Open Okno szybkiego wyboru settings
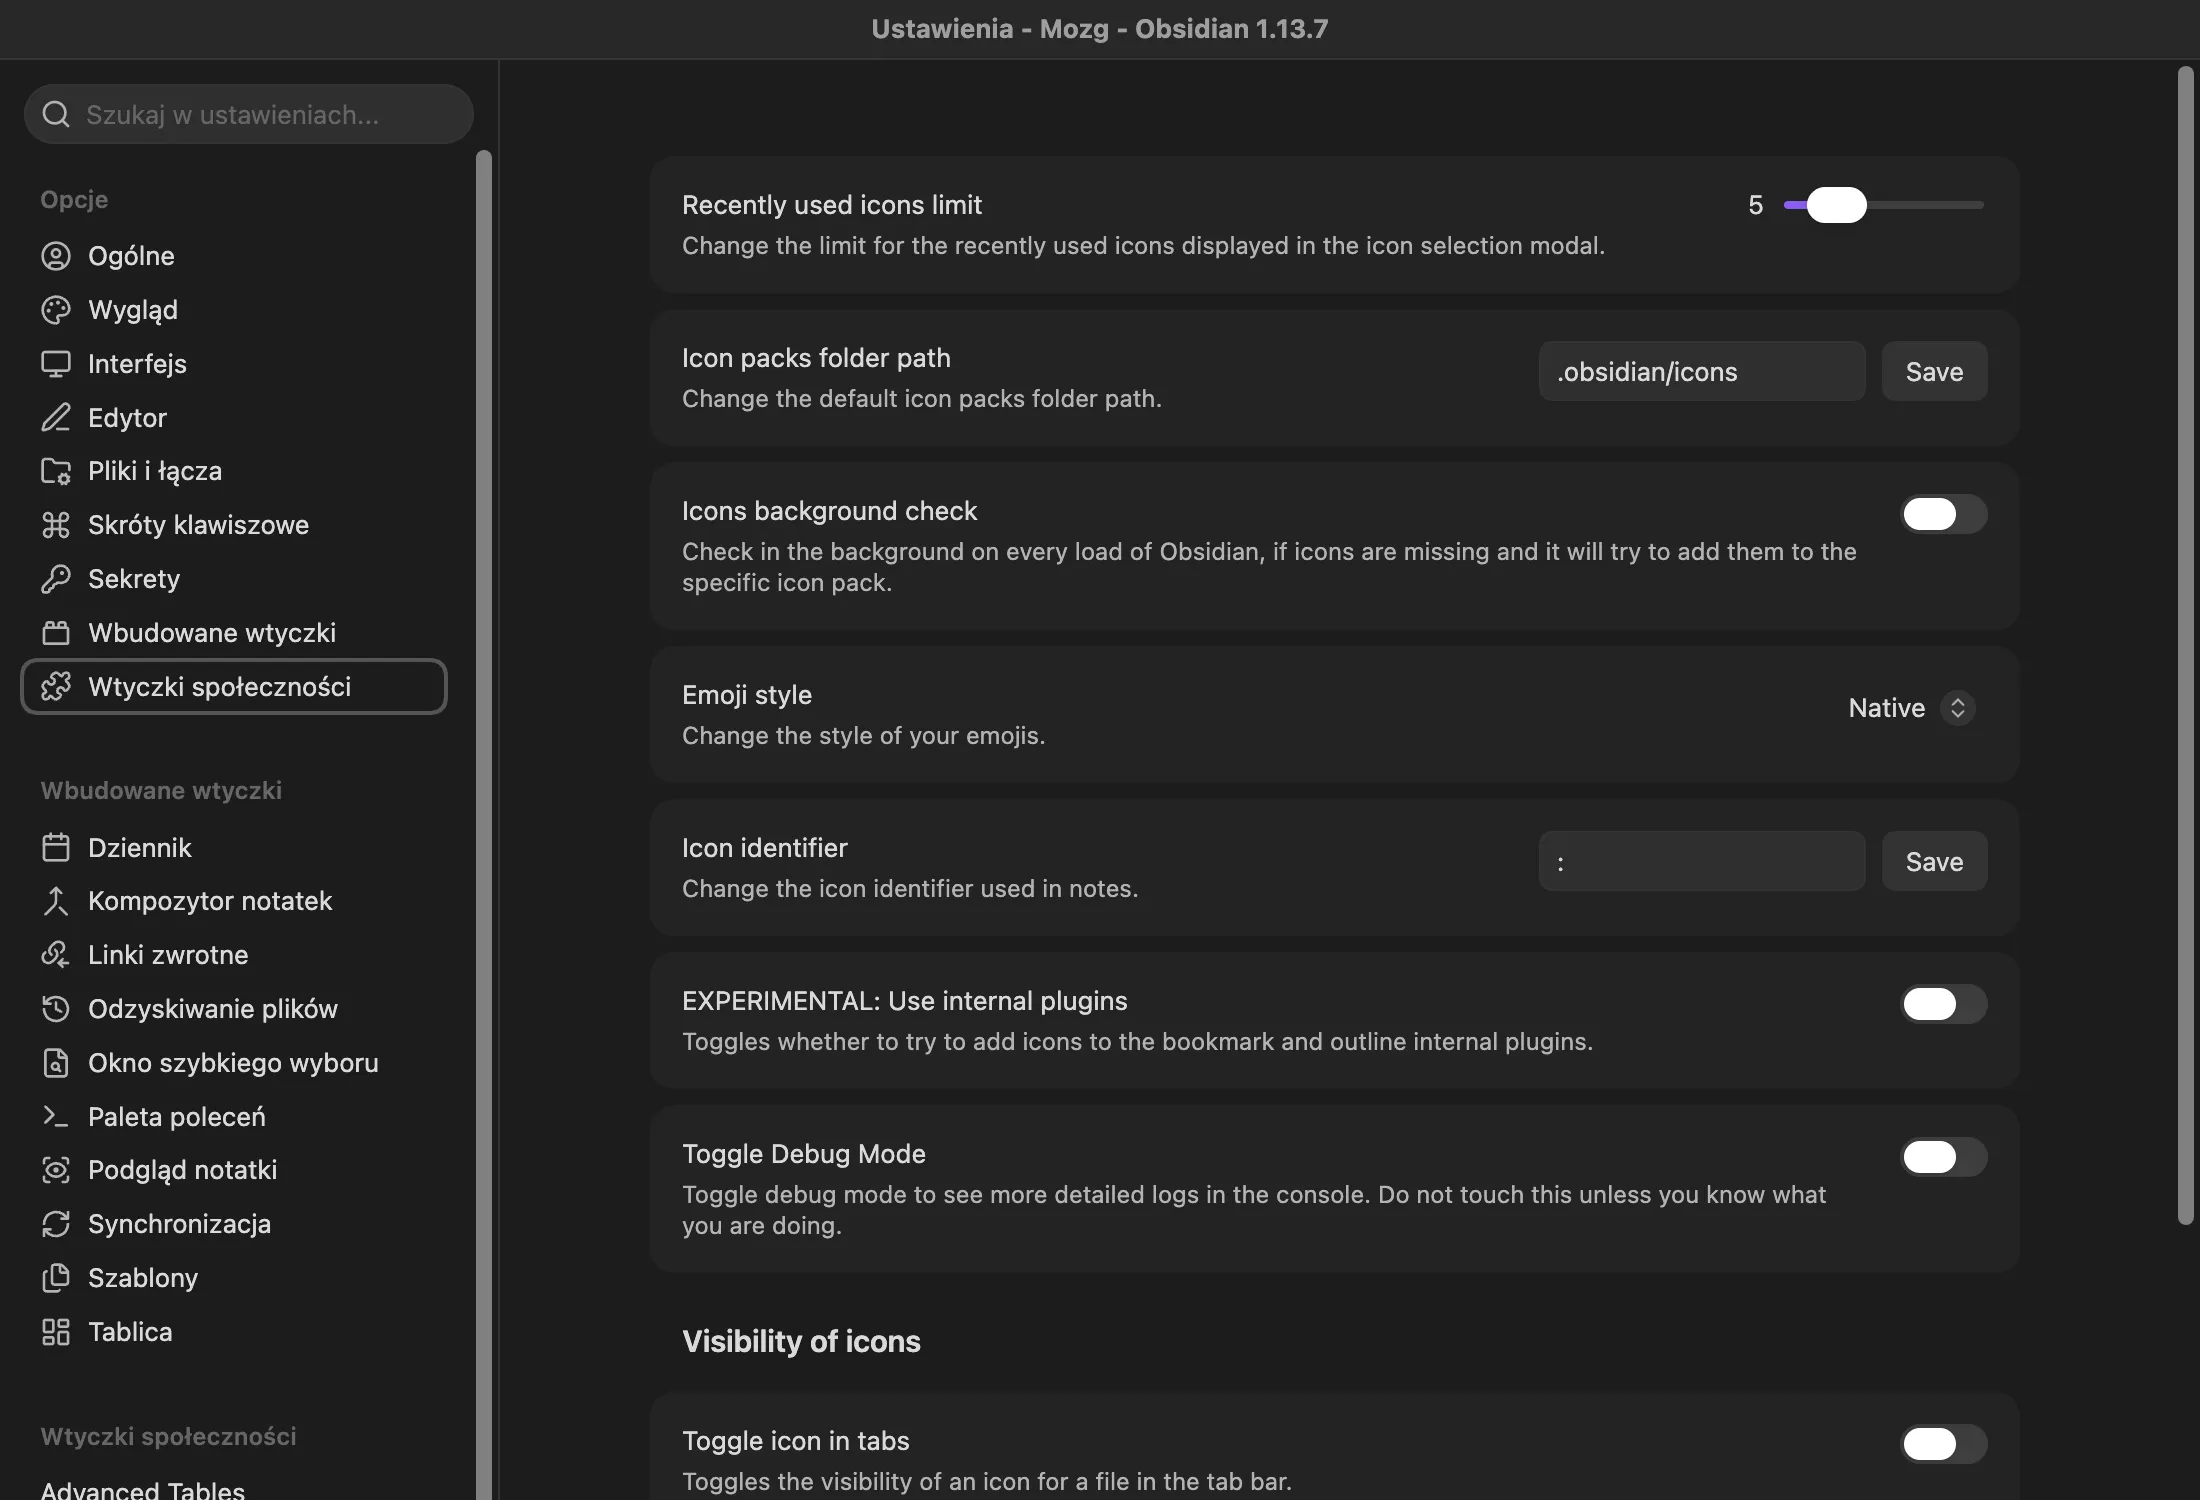This screenshot has width=2200, height=1500. (x=234, y=1063)
